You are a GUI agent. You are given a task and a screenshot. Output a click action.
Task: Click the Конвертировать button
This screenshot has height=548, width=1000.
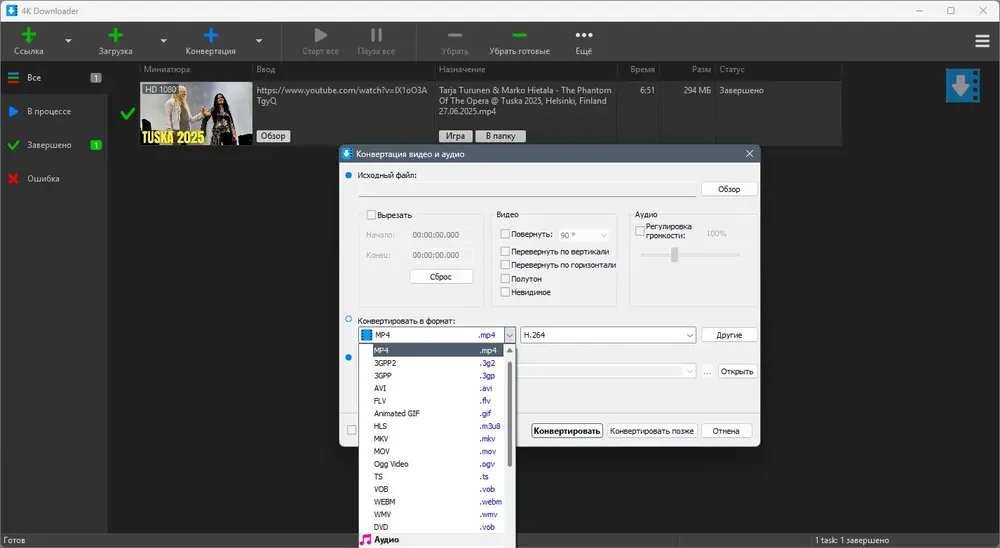pyautogui.click(x=567, y=431)
